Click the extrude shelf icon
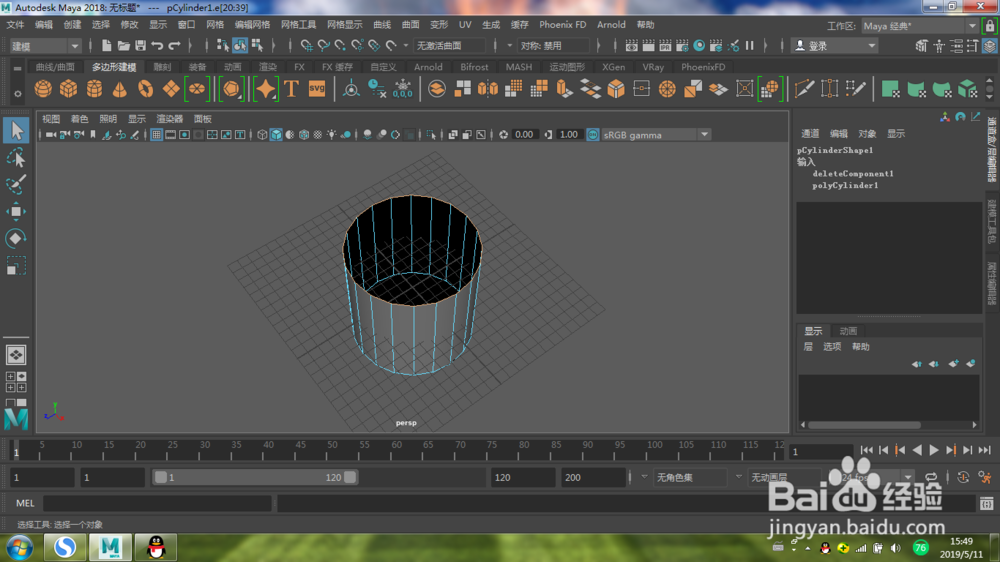1000x562 pixels. tap(564, 89)
